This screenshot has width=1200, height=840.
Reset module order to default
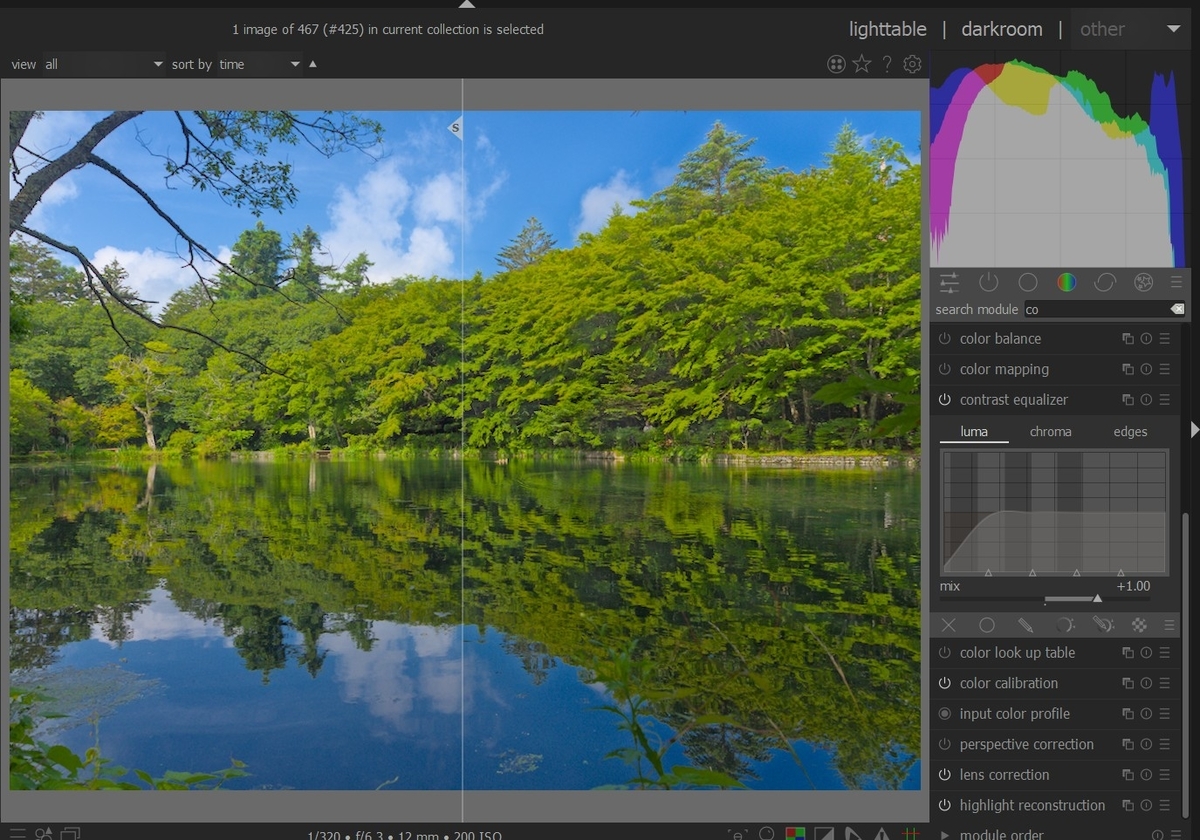pyautogui.click(x=1158, y=835)
